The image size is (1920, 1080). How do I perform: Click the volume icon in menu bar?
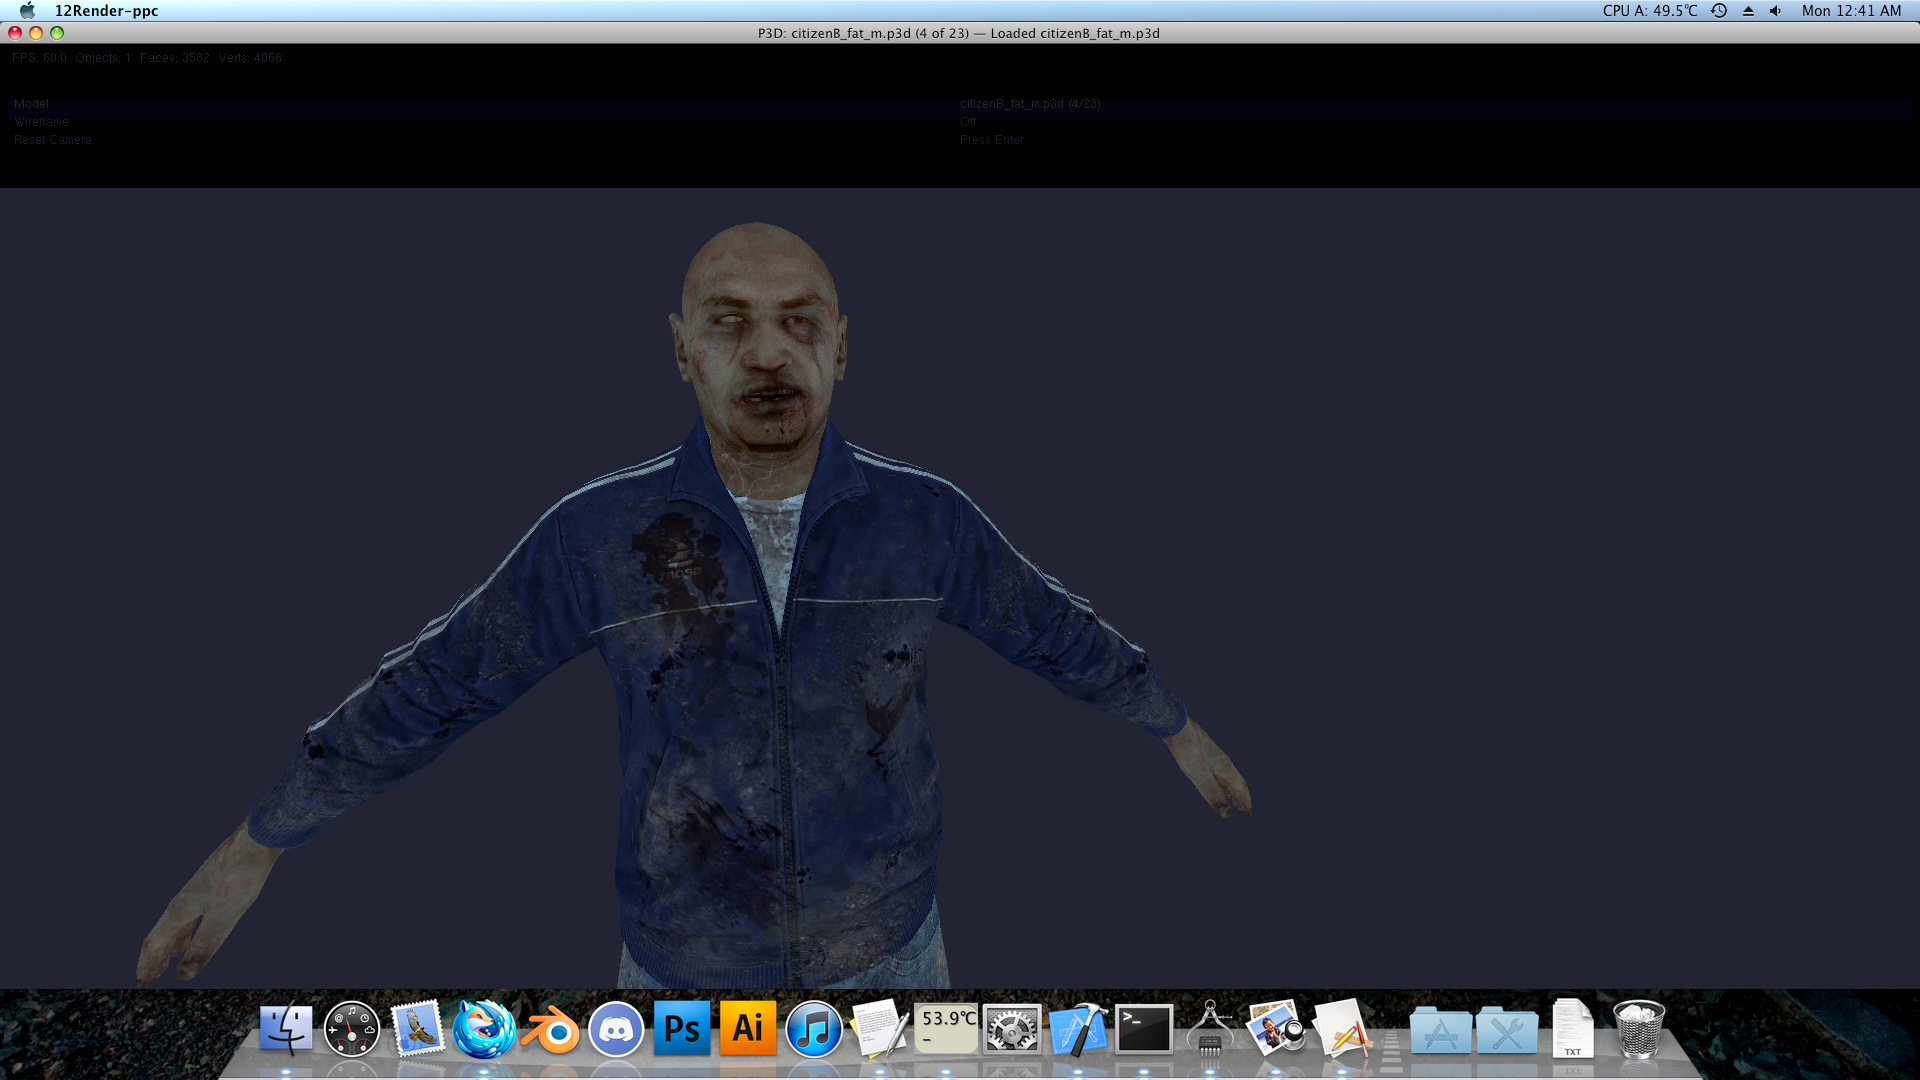(x=1775, y=11)
